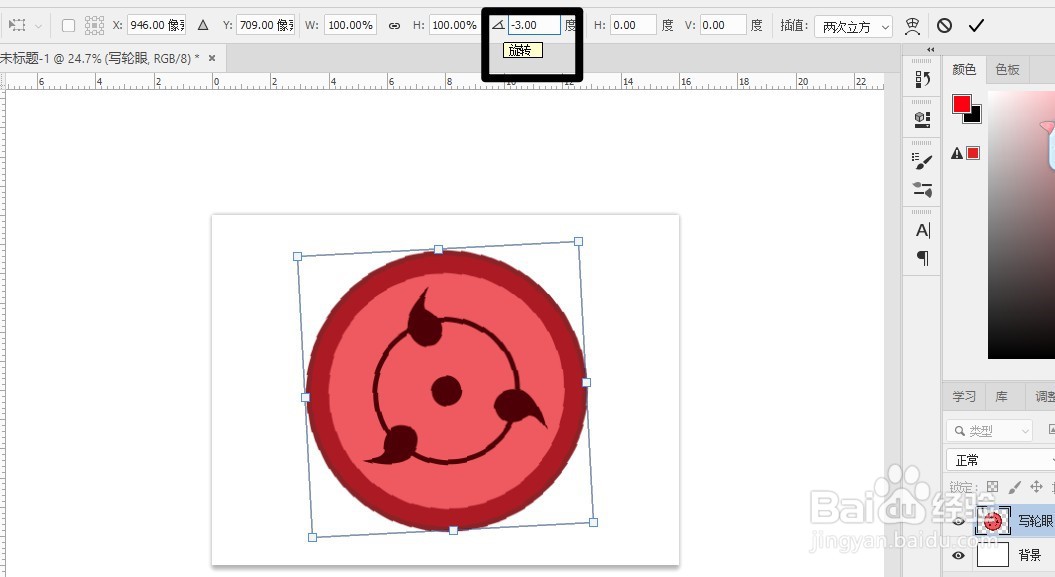Close the 未标题-1 document tab
This screenshot has width=1055, height=577.
(212, 59)
